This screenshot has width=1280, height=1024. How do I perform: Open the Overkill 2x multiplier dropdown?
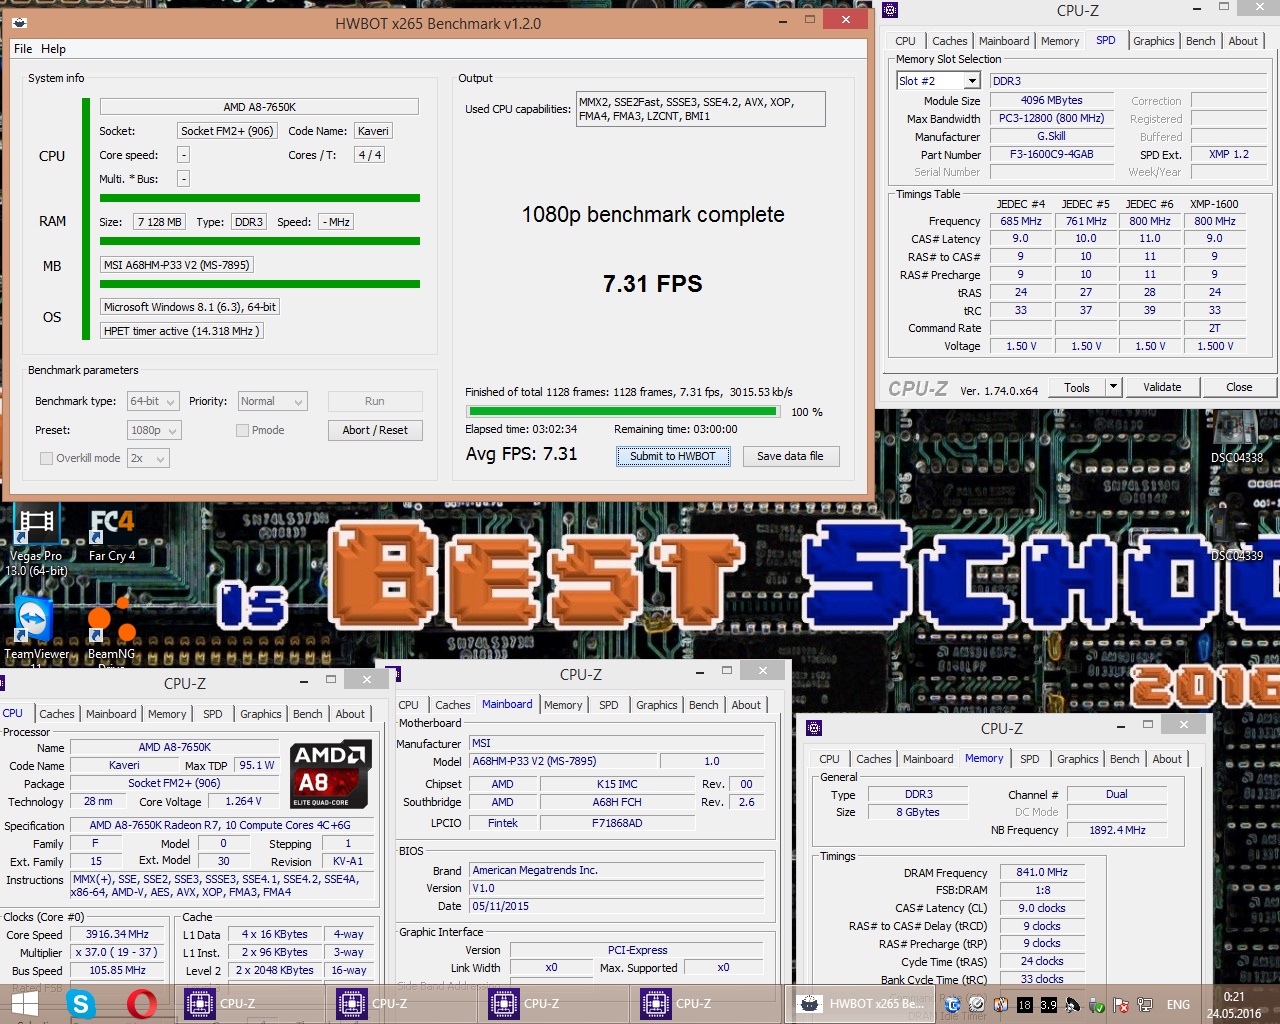point(148,458)
